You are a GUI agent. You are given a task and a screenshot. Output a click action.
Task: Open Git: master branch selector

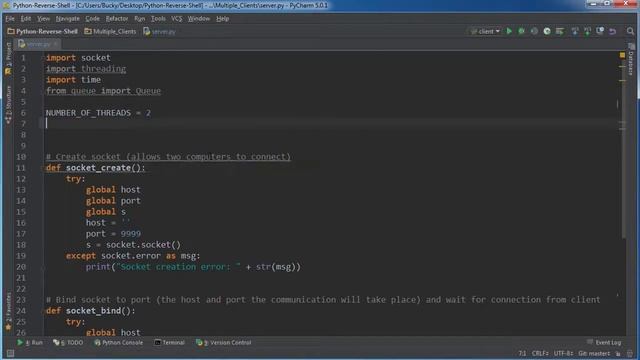[594, 353]
